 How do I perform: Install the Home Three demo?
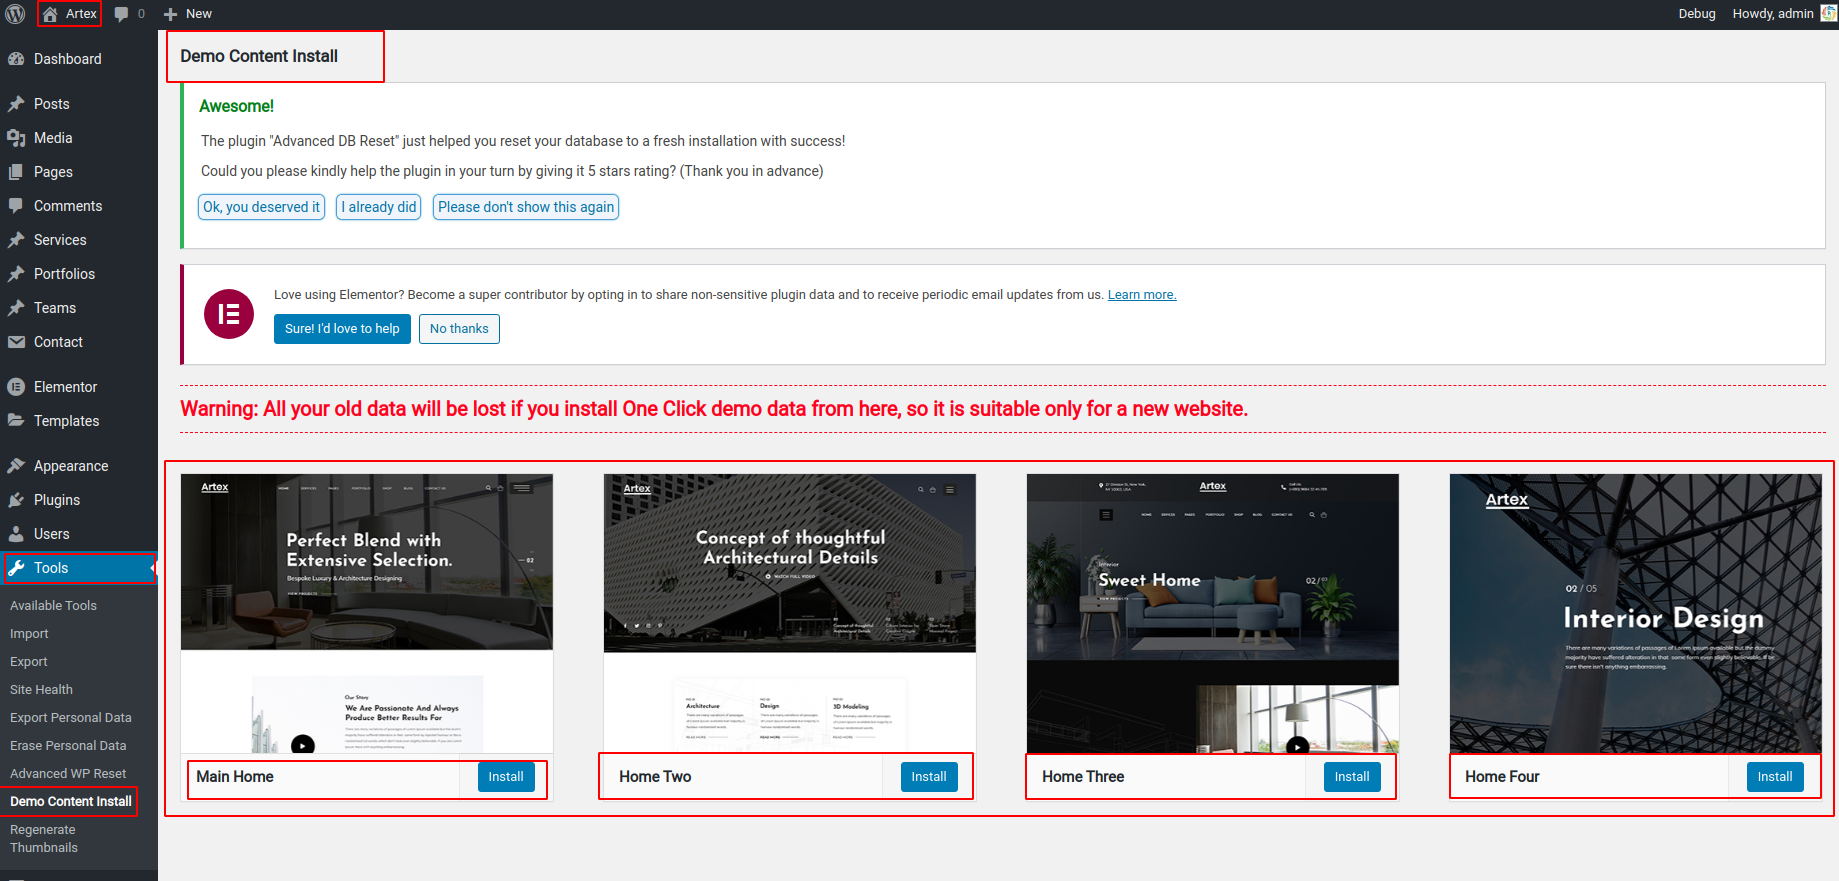pos(1352,777)
